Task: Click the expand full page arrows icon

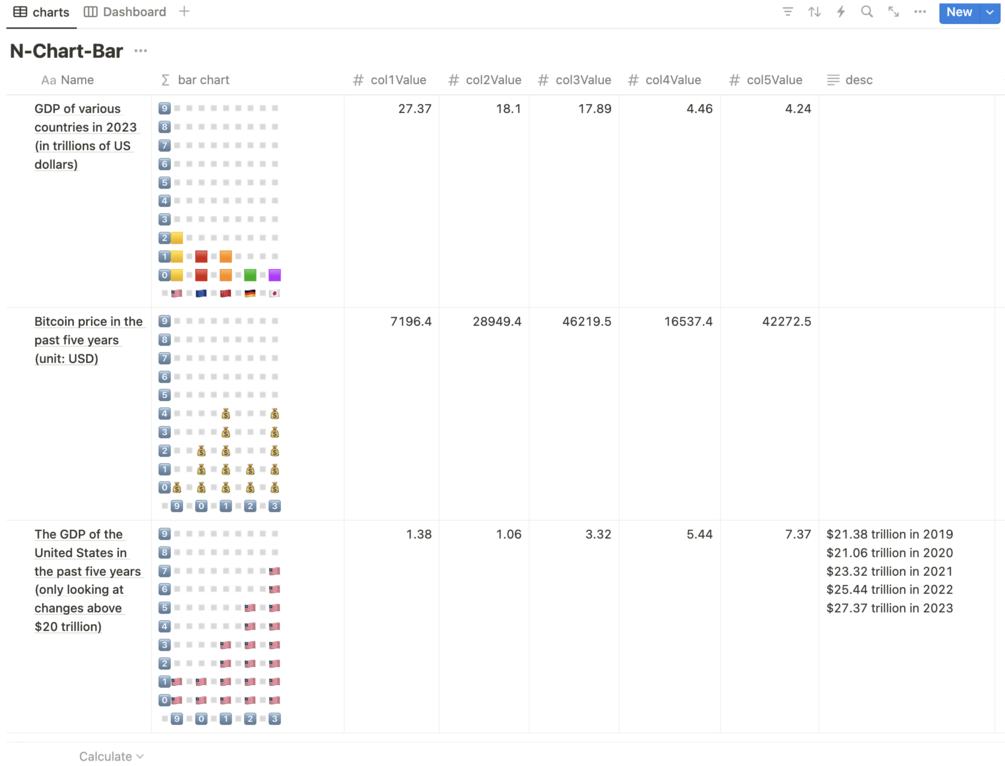Action: (893, 12)
